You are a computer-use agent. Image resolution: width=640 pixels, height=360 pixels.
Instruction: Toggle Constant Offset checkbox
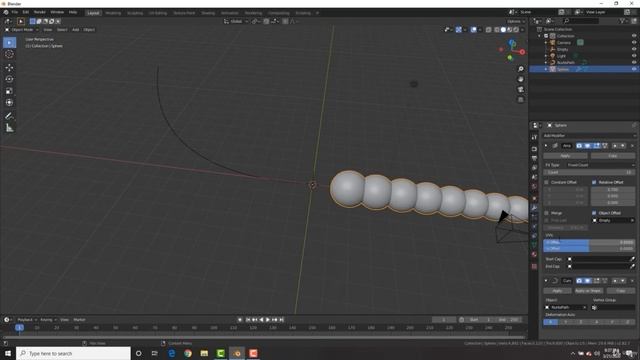547,182
